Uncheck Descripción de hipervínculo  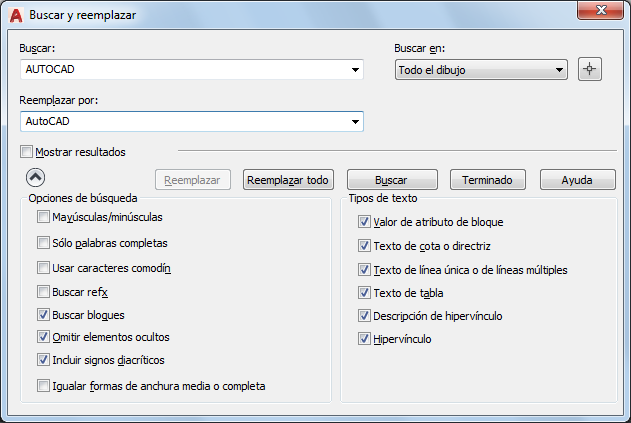(x=364, y=316)
